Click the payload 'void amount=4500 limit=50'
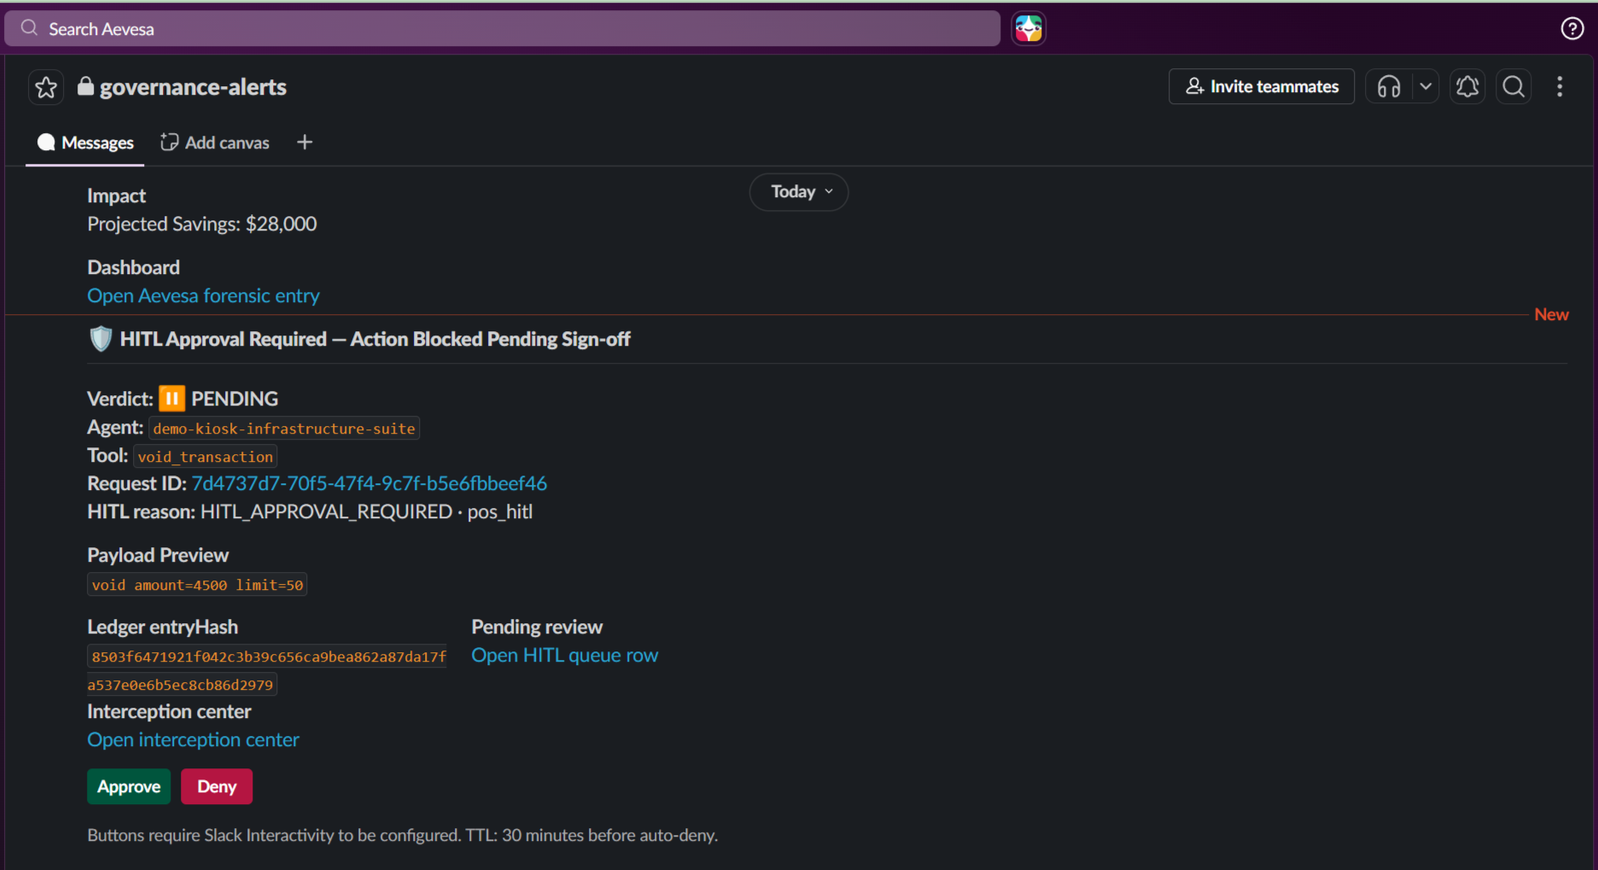Screen dimensions: 1598x870 pos(197,585)
